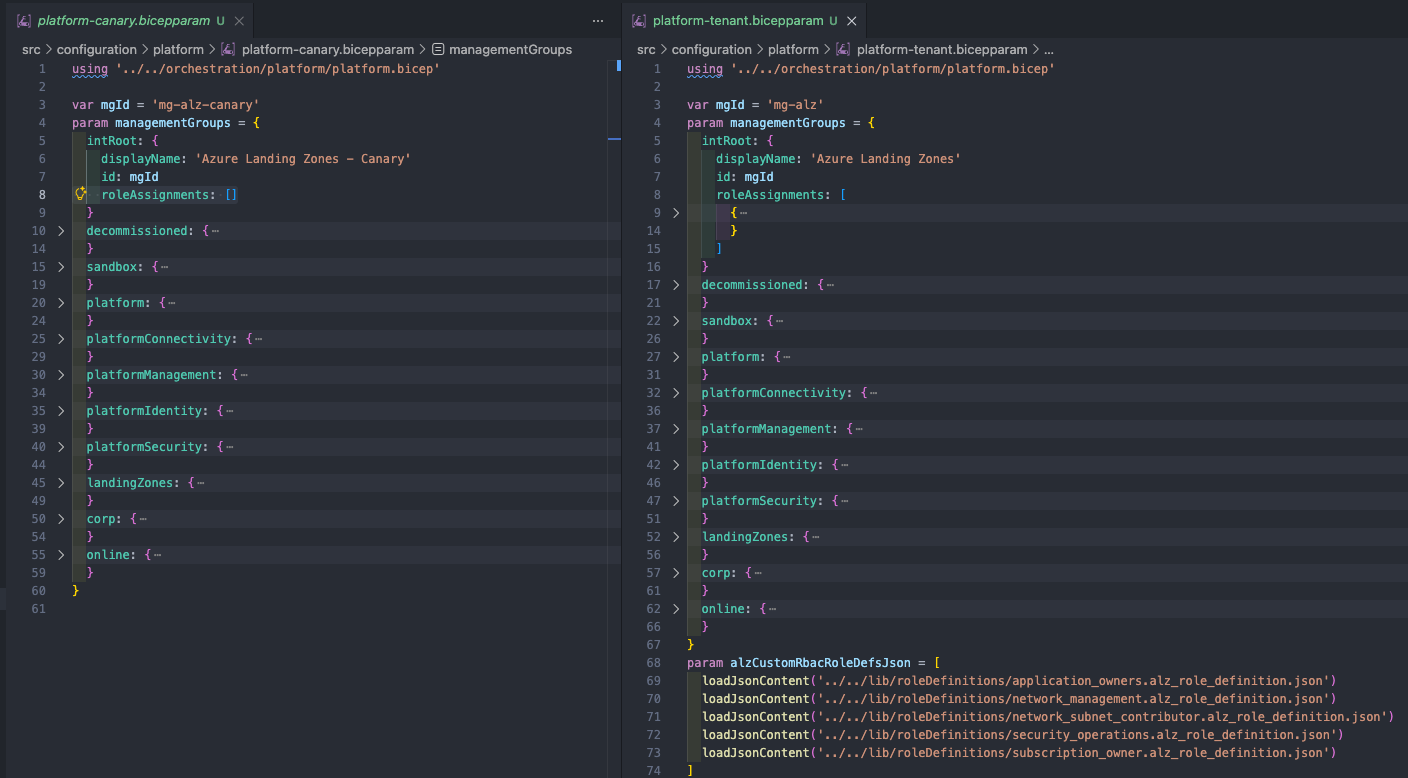The width and height of the screenshot is (1408, 778).
Task: Expand landingZones block in tenant file
Action: tap(676, 537)
